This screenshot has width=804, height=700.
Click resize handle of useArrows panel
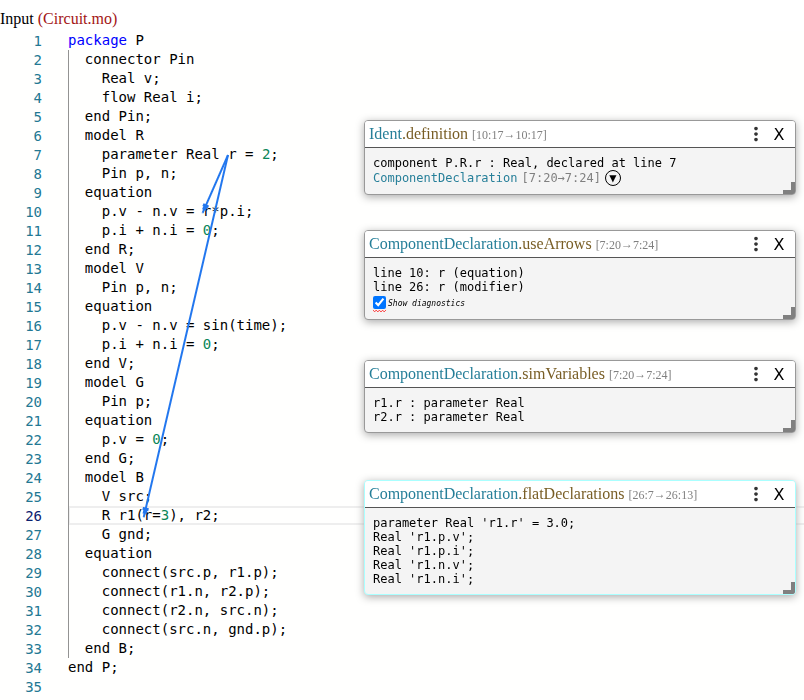click(789, 313)
